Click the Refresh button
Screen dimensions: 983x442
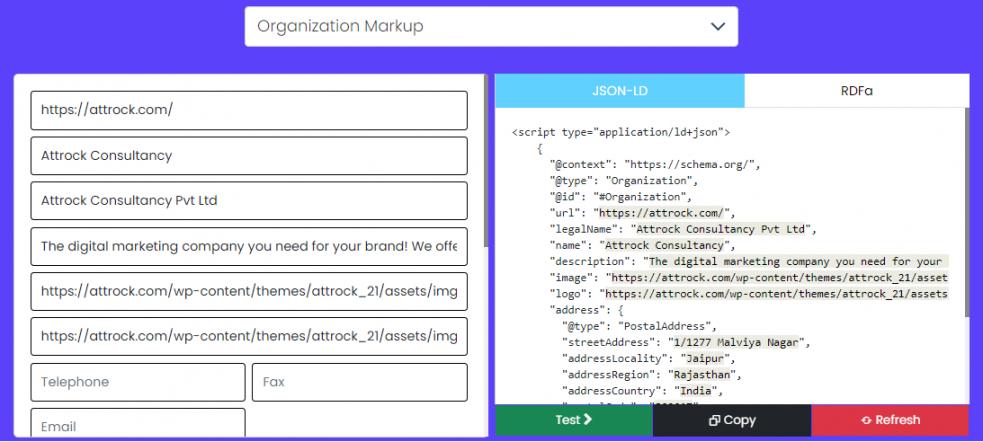tap(890, 420)
